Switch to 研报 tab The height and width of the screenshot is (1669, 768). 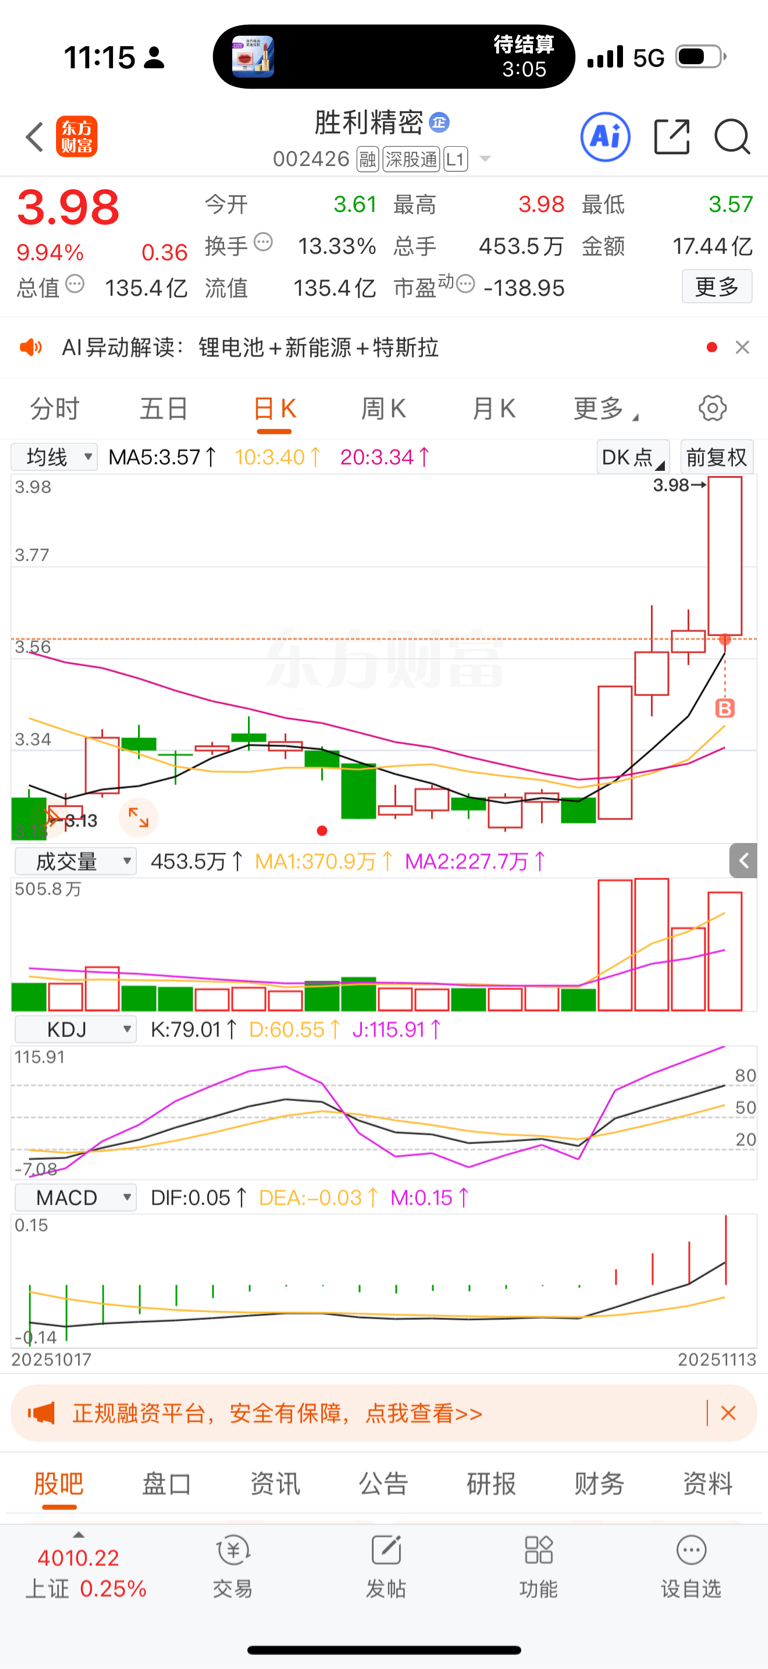tap(491, 1483)
